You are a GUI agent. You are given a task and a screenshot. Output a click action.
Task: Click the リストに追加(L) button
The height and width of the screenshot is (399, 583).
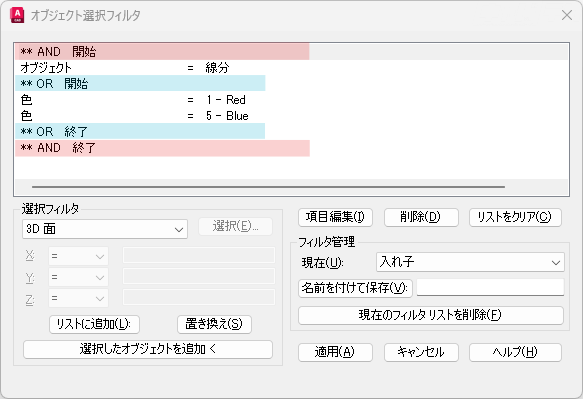pos(94,324)
